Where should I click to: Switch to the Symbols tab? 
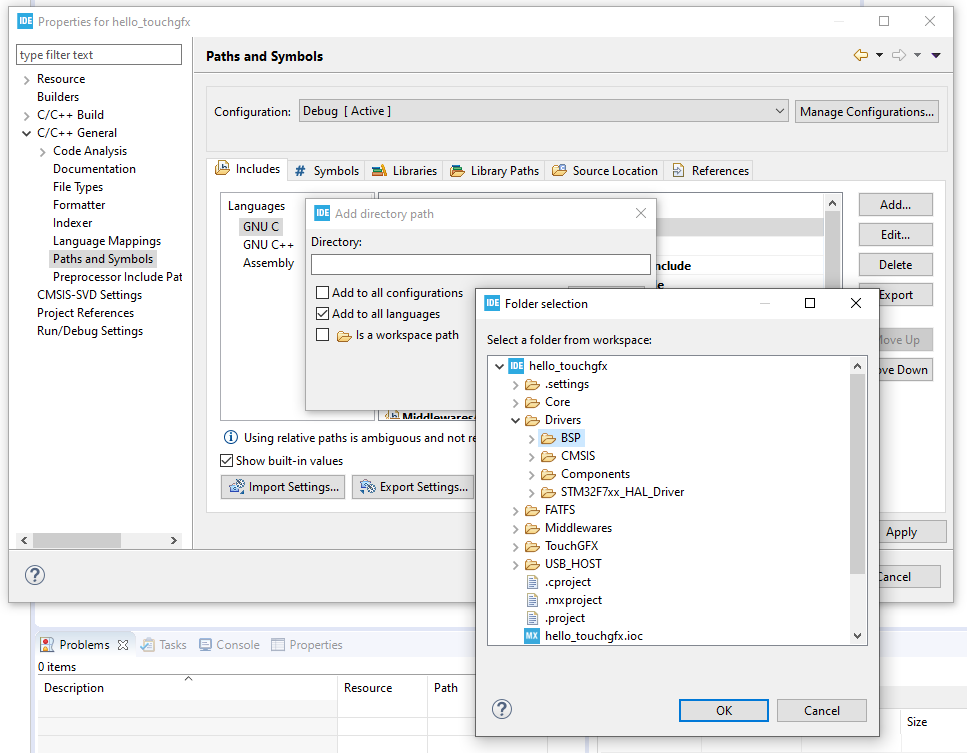[326, 171]
